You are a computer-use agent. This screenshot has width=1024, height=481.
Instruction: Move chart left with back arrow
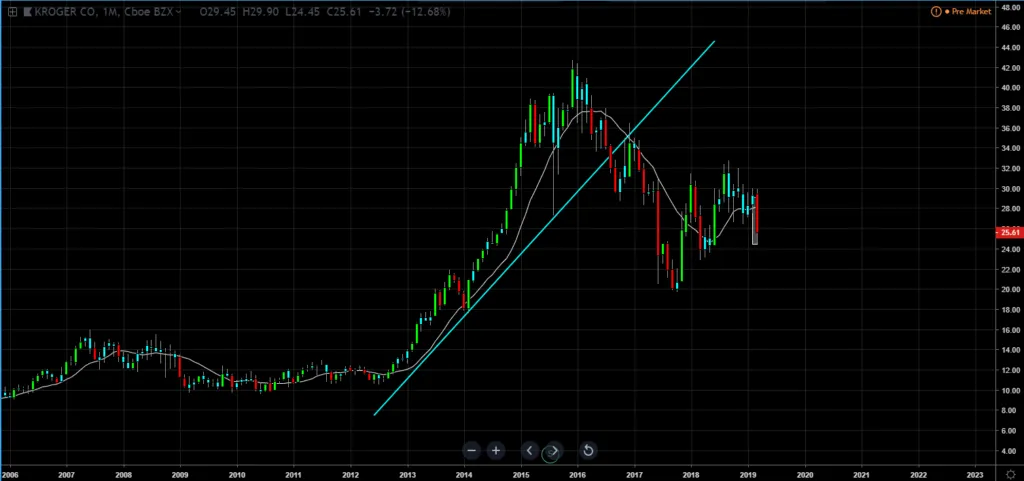530,450
